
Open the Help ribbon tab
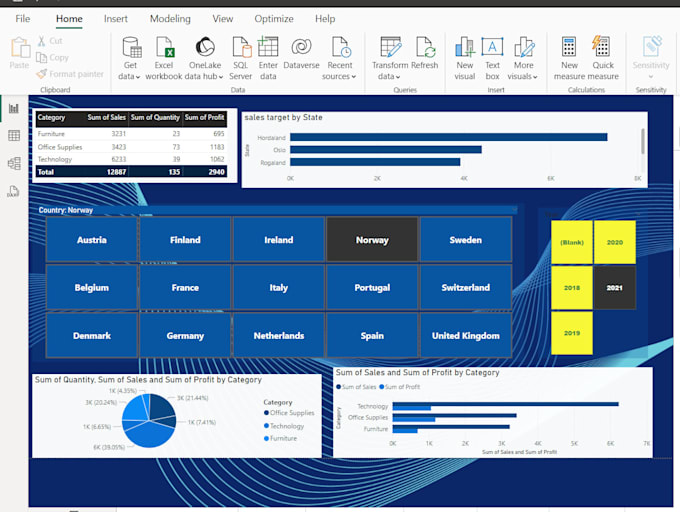[x=325, y=19]
